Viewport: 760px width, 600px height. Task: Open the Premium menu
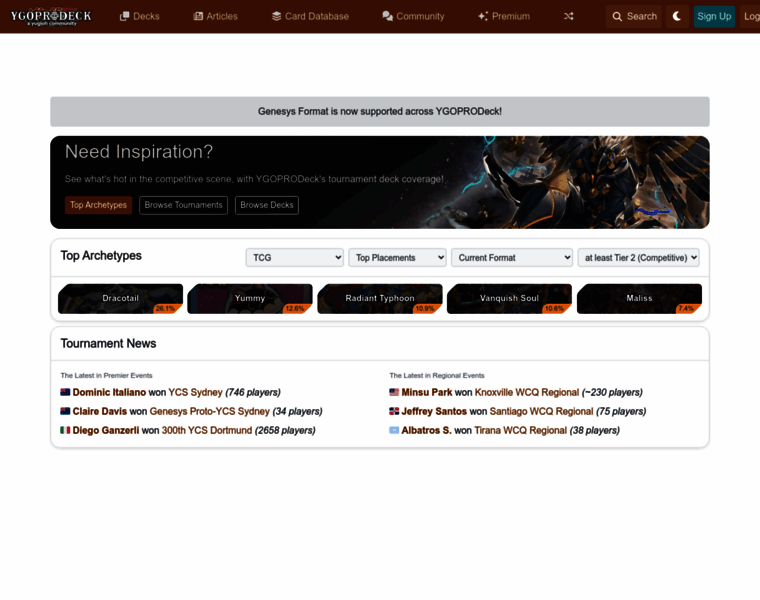pyautogui.click(x=504, y=16)
